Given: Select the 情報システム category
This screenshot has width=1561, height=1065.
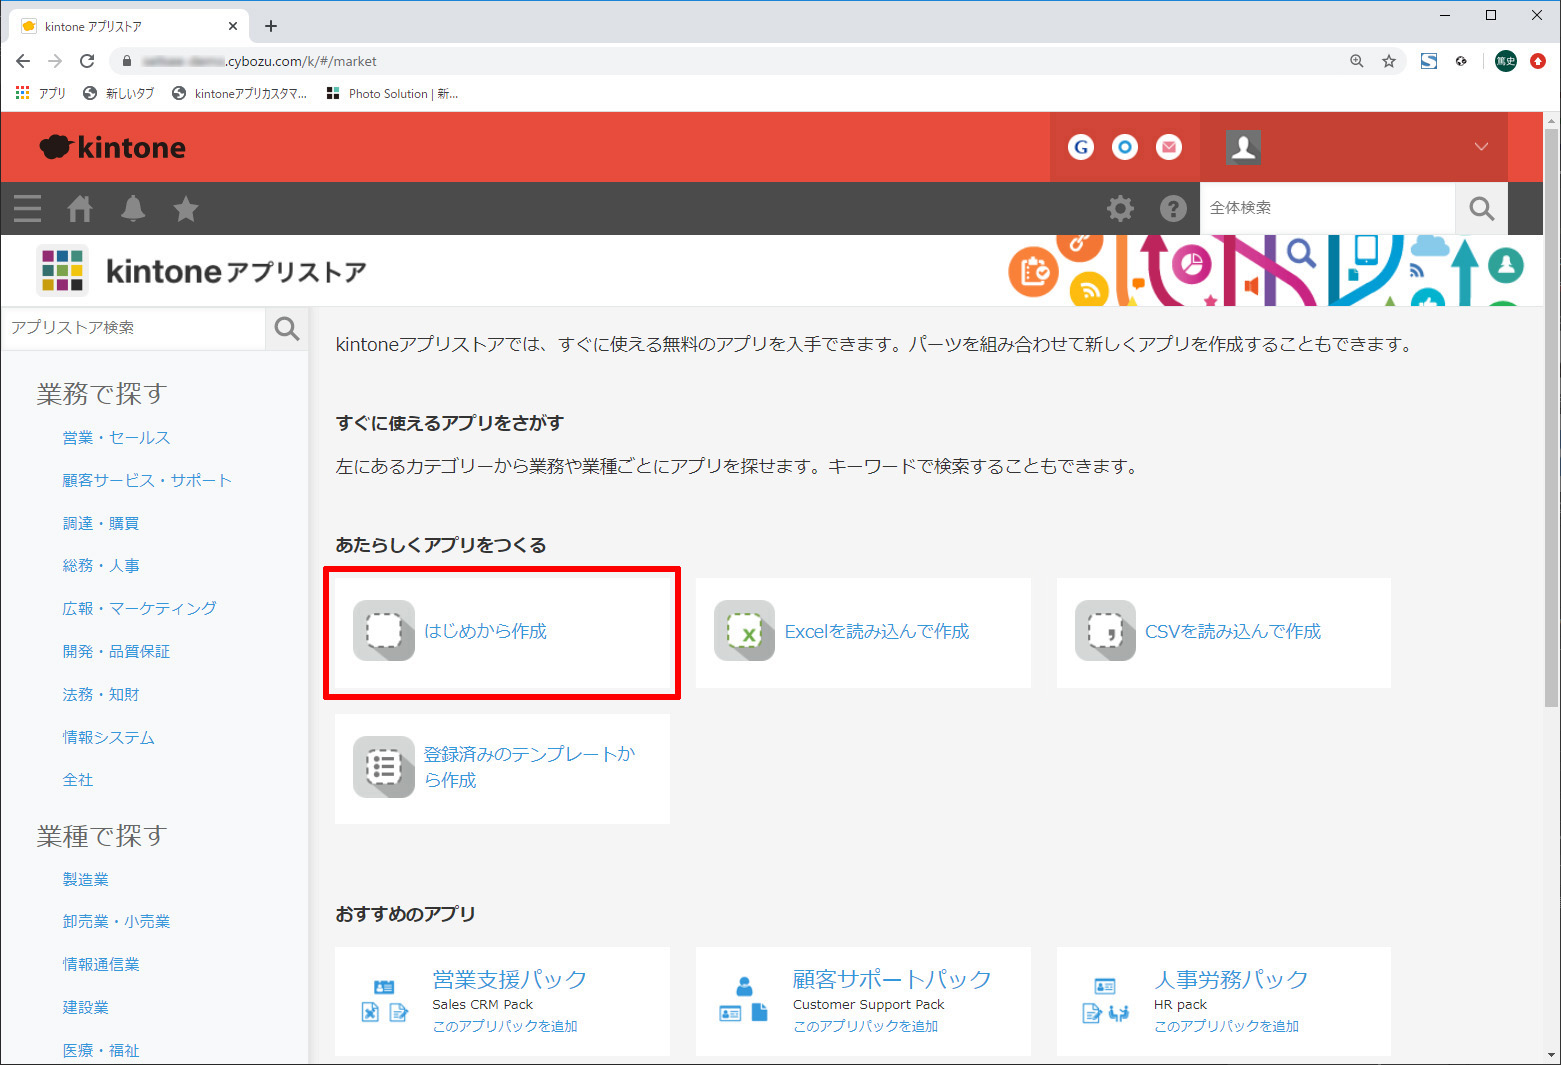Looking at the screenshot, I should point(108,737).
